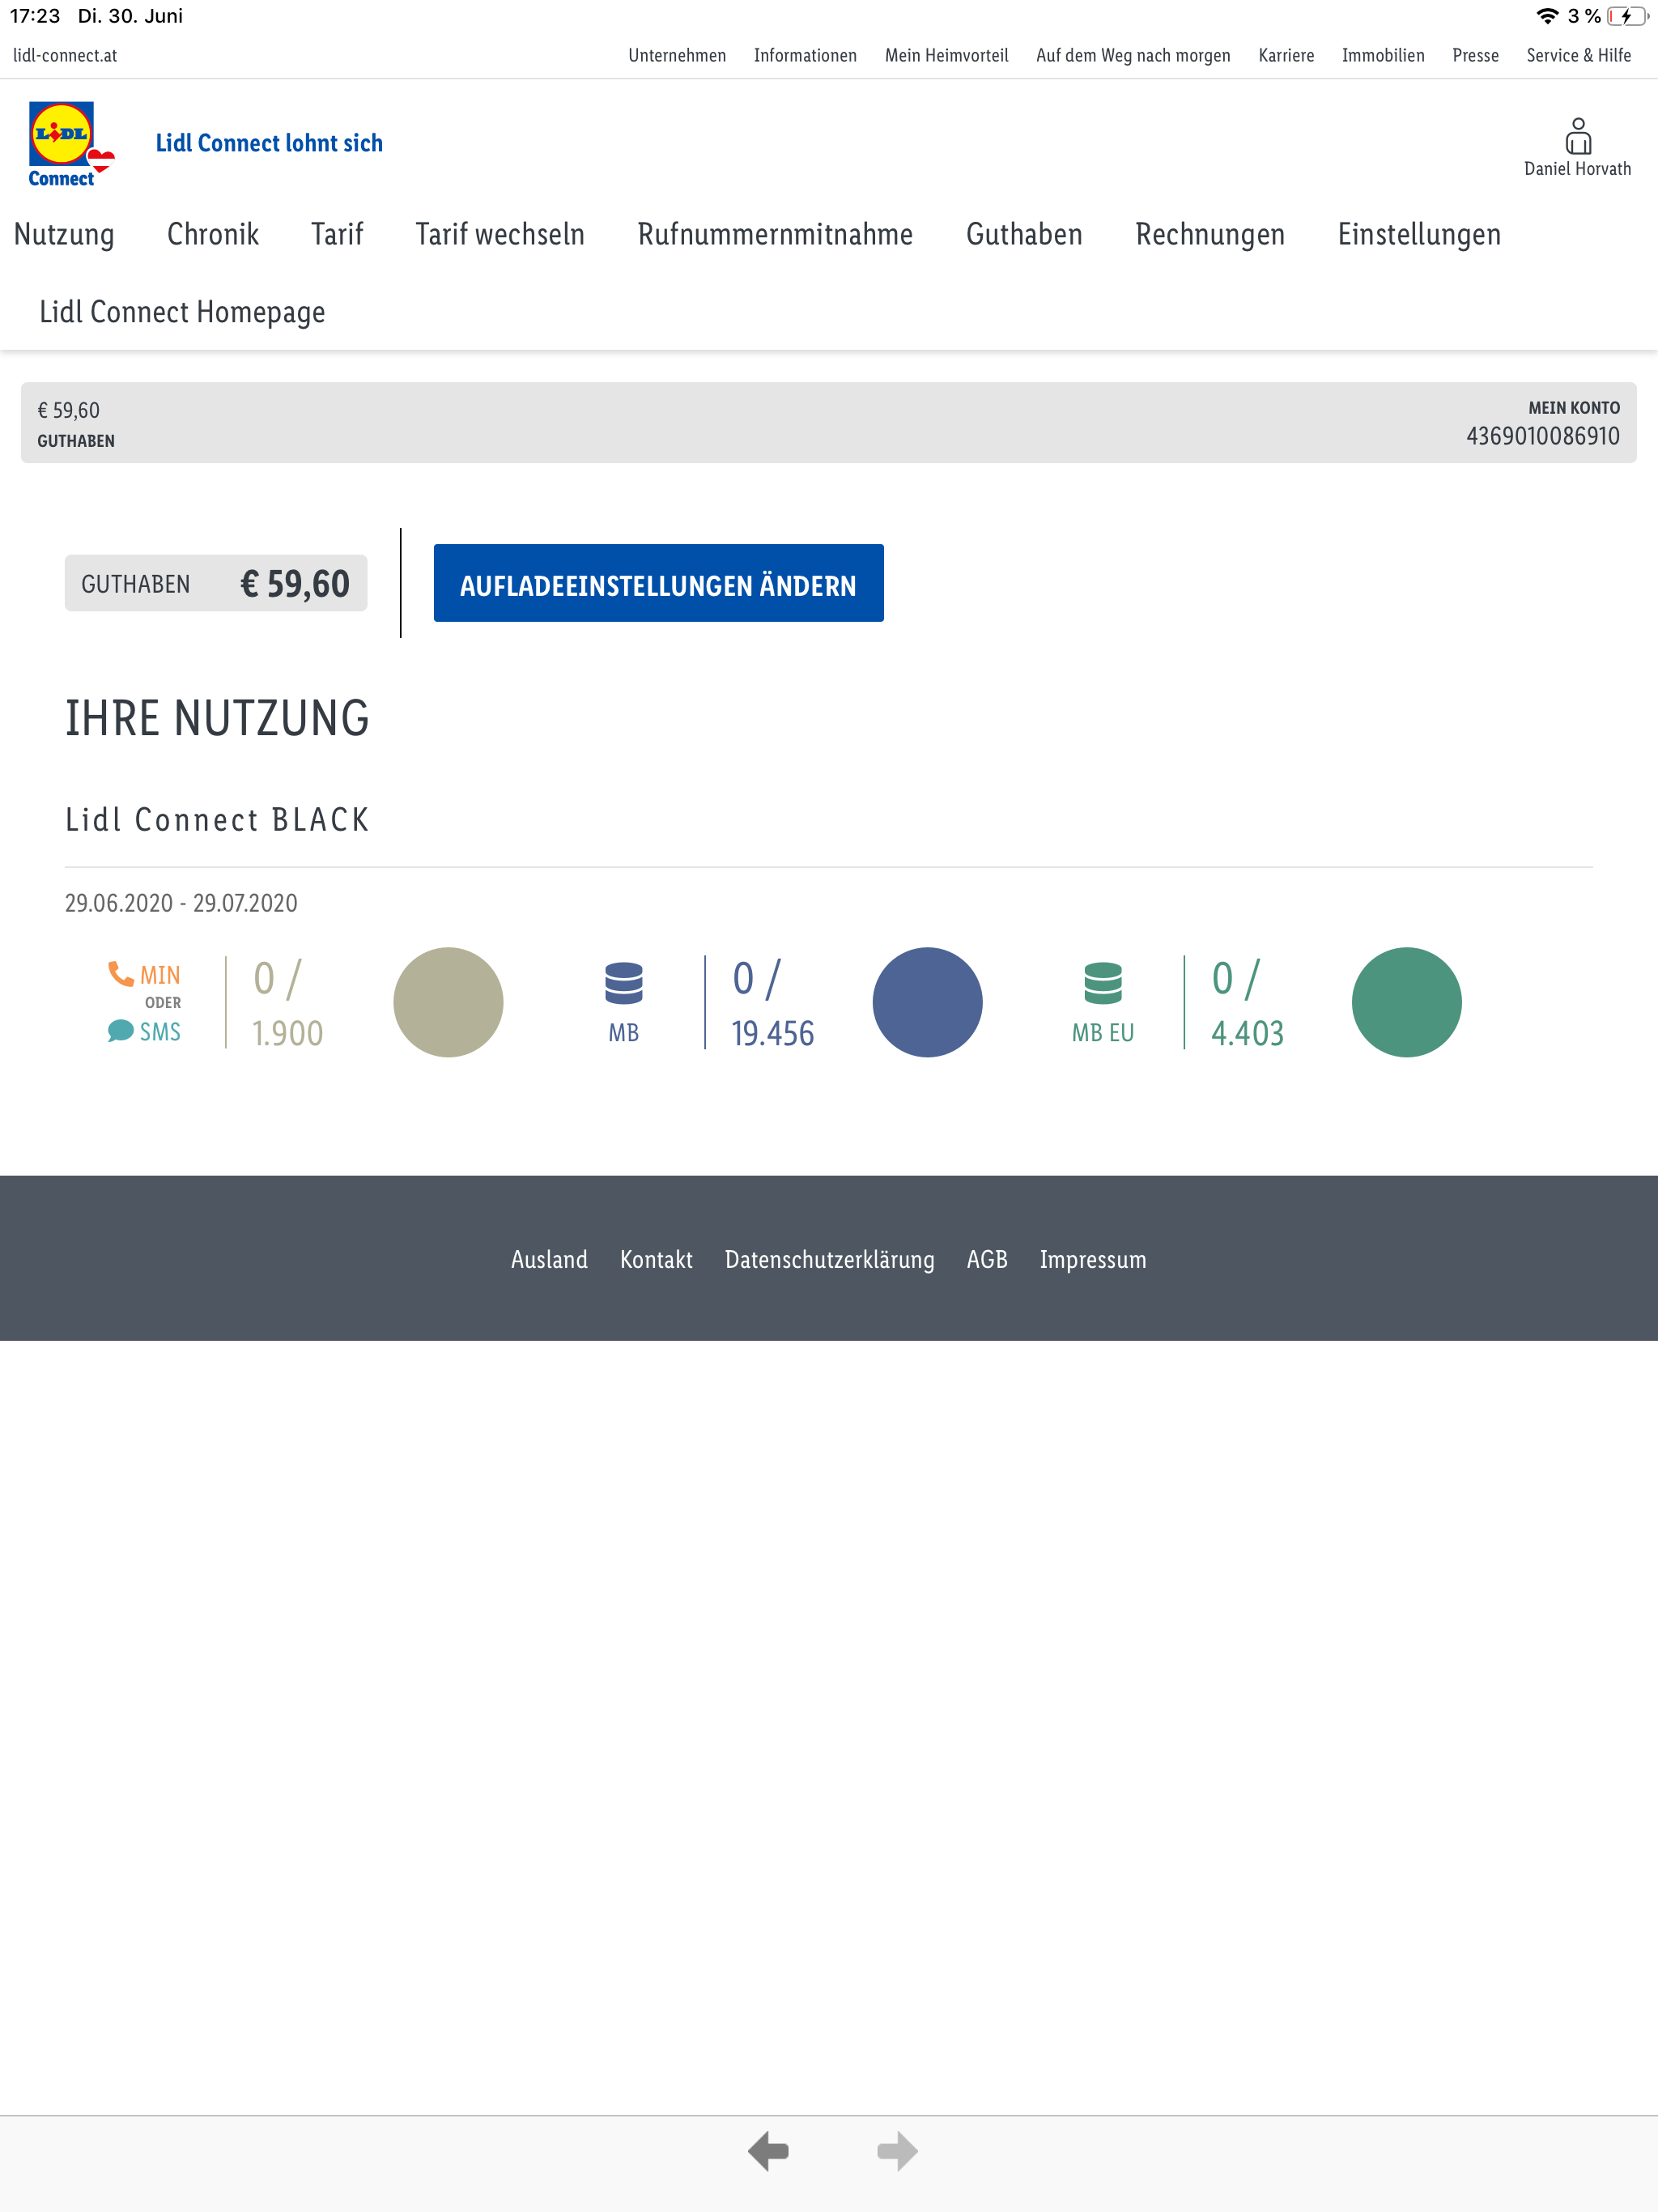This screenshot has height=2212, width=1658.
Task: Open Service & Hilfe link
Action: (x=1578, y=56)
